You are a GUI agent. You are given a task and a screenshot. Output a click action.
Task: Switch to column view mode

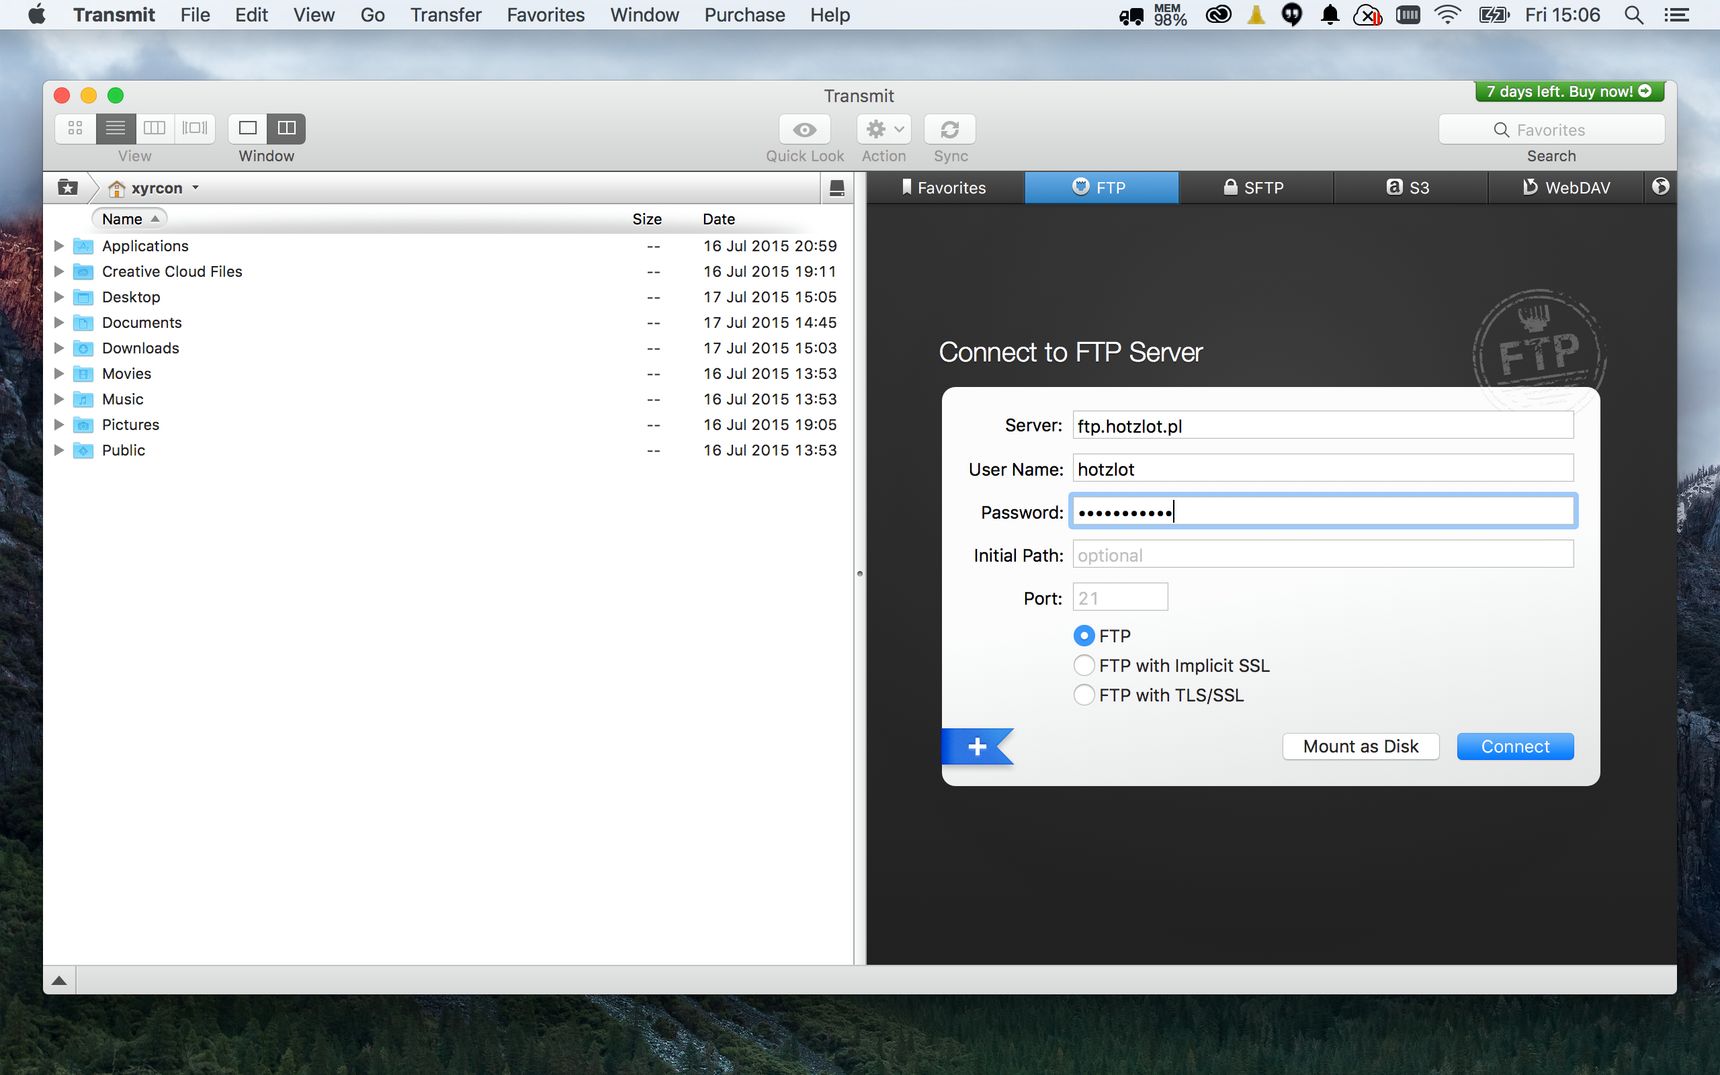[x=155, y=128]
